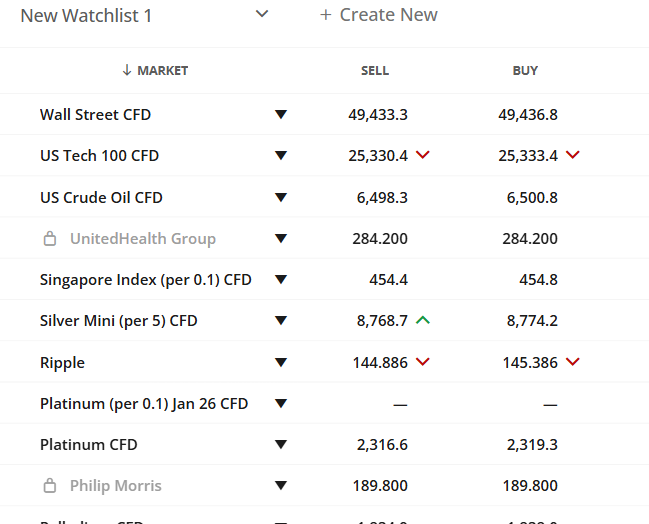
Task: Click the sort arrow in the Market header
Action: (x=127, y=71)
